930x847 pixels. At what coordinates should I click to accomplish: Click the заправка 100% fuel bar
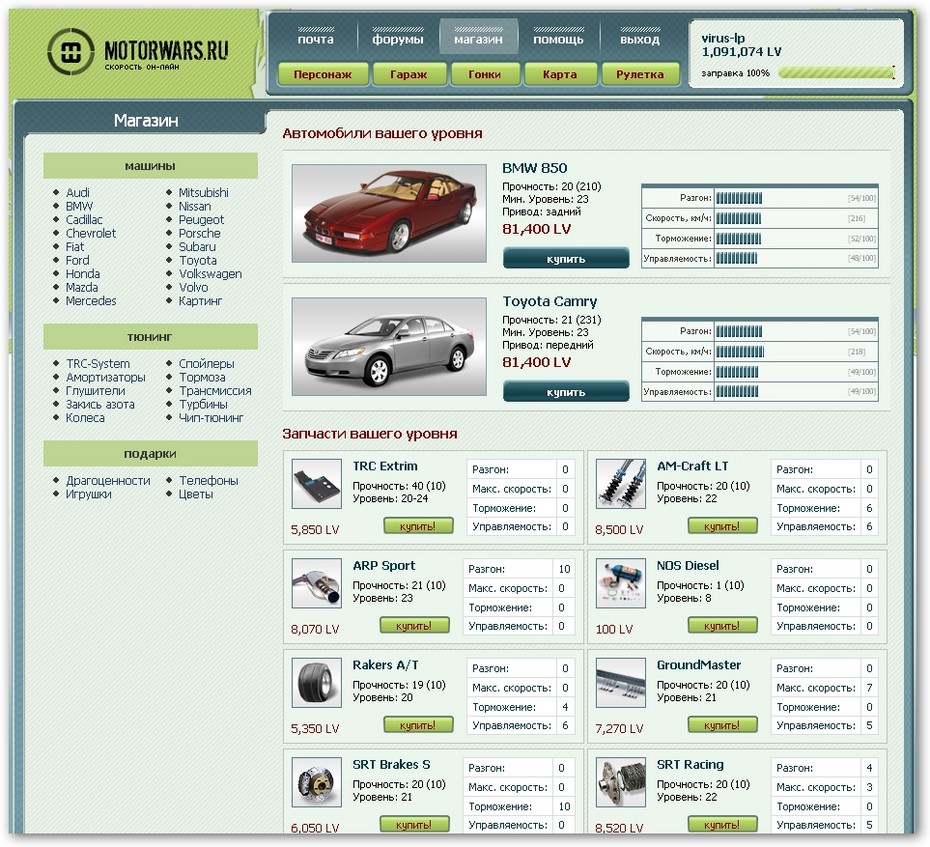tap(836, 73)
